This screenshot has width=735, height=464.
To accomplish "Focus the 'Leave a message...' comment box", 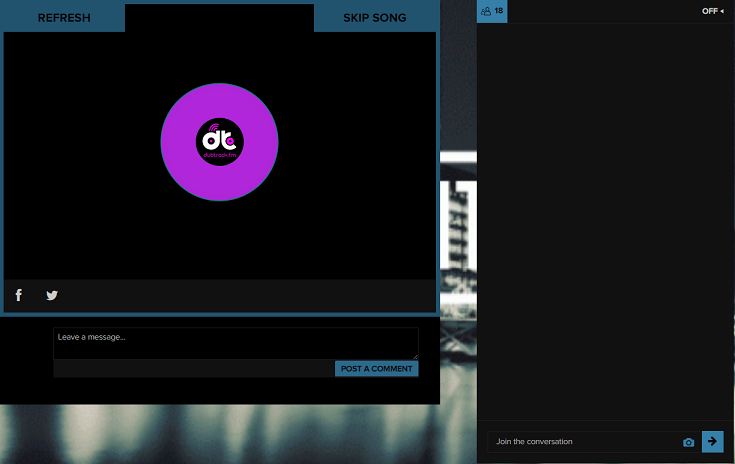I will click(236, 344).
